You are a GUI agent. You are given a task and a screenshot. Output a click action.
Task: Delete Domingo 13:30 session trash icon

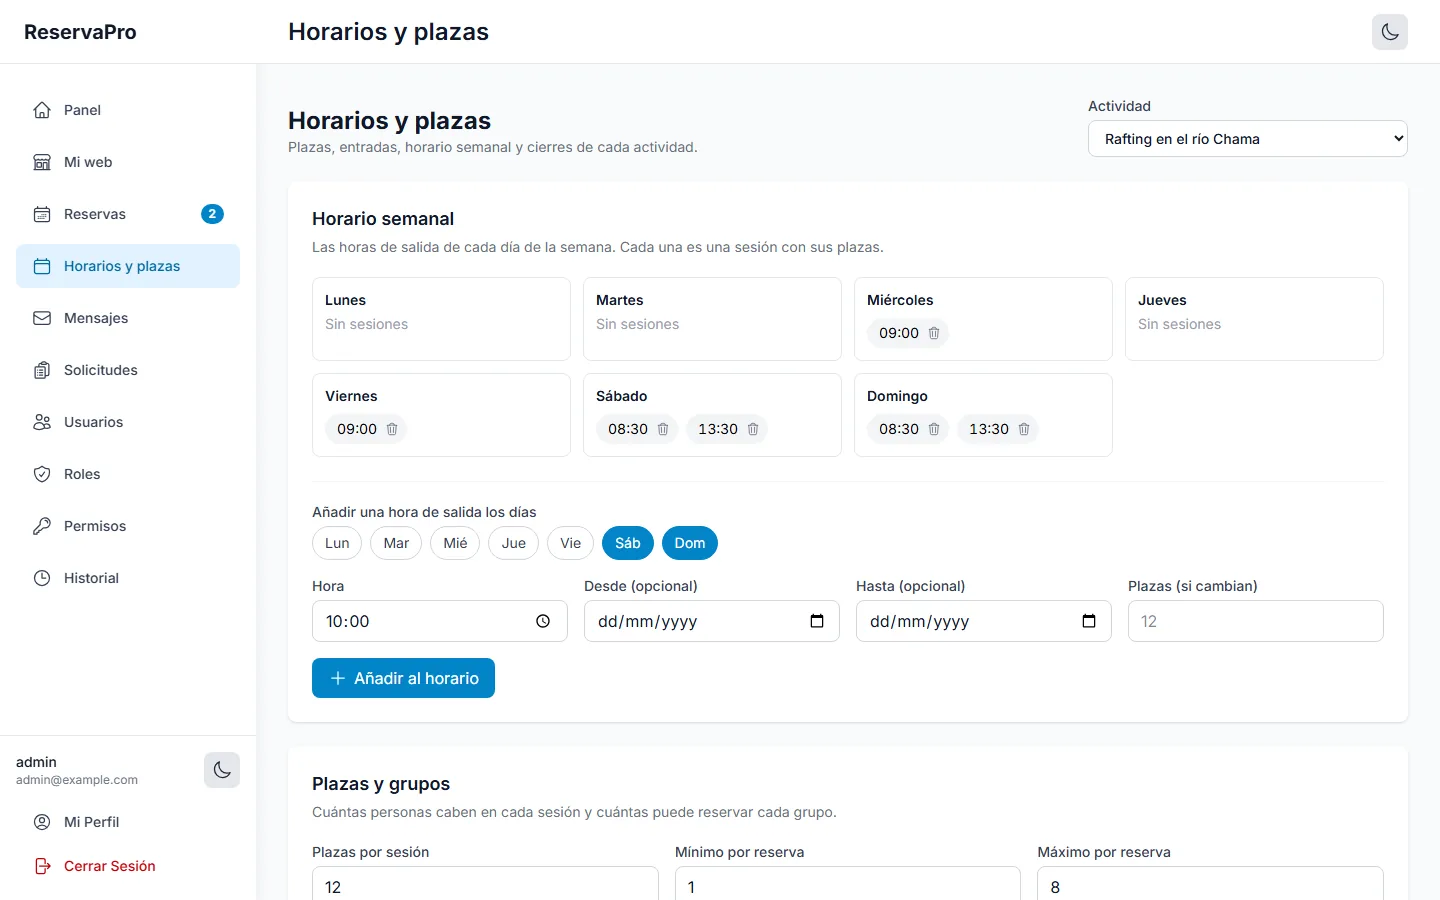pyautogui.click(x=1024, y=429)
